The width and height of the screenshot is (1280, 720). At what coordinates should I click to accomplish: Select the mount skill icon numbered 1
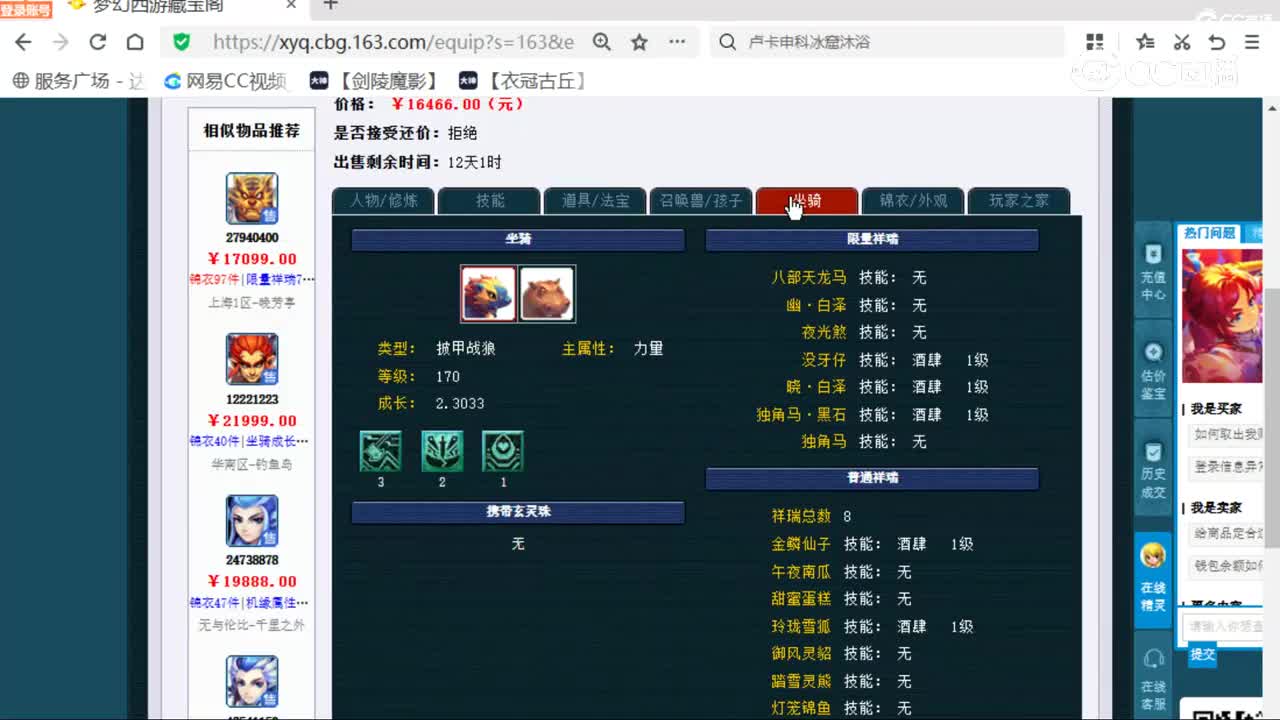tap(502, 451)
